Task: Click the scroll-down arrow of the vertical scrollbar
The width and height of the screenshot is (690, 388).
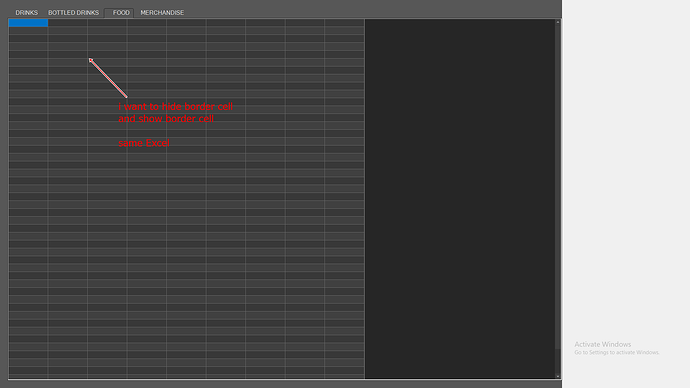Action: (x=558, y=376)
